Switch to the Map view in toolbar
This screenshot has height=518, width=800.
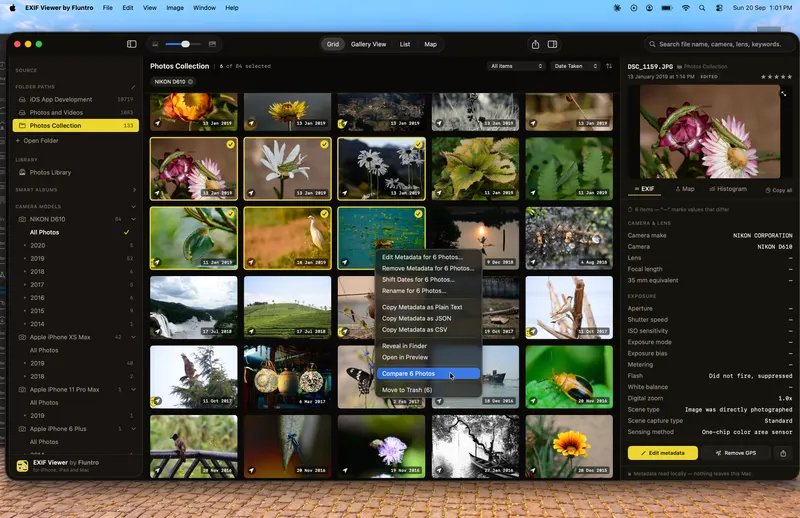(431, 44)
